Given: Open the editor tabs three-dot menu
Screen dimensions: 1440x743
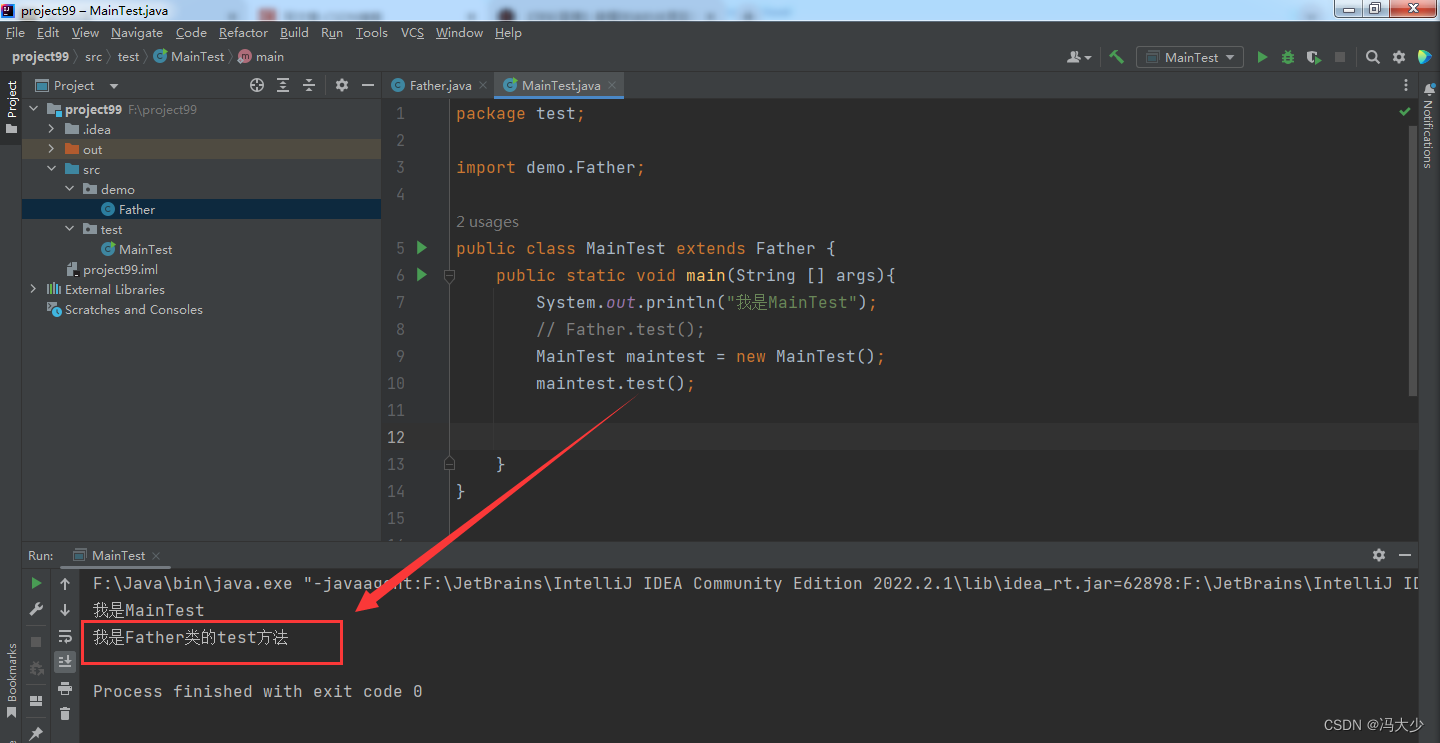Looking at the screenshot, I should tap(1407, 85).
